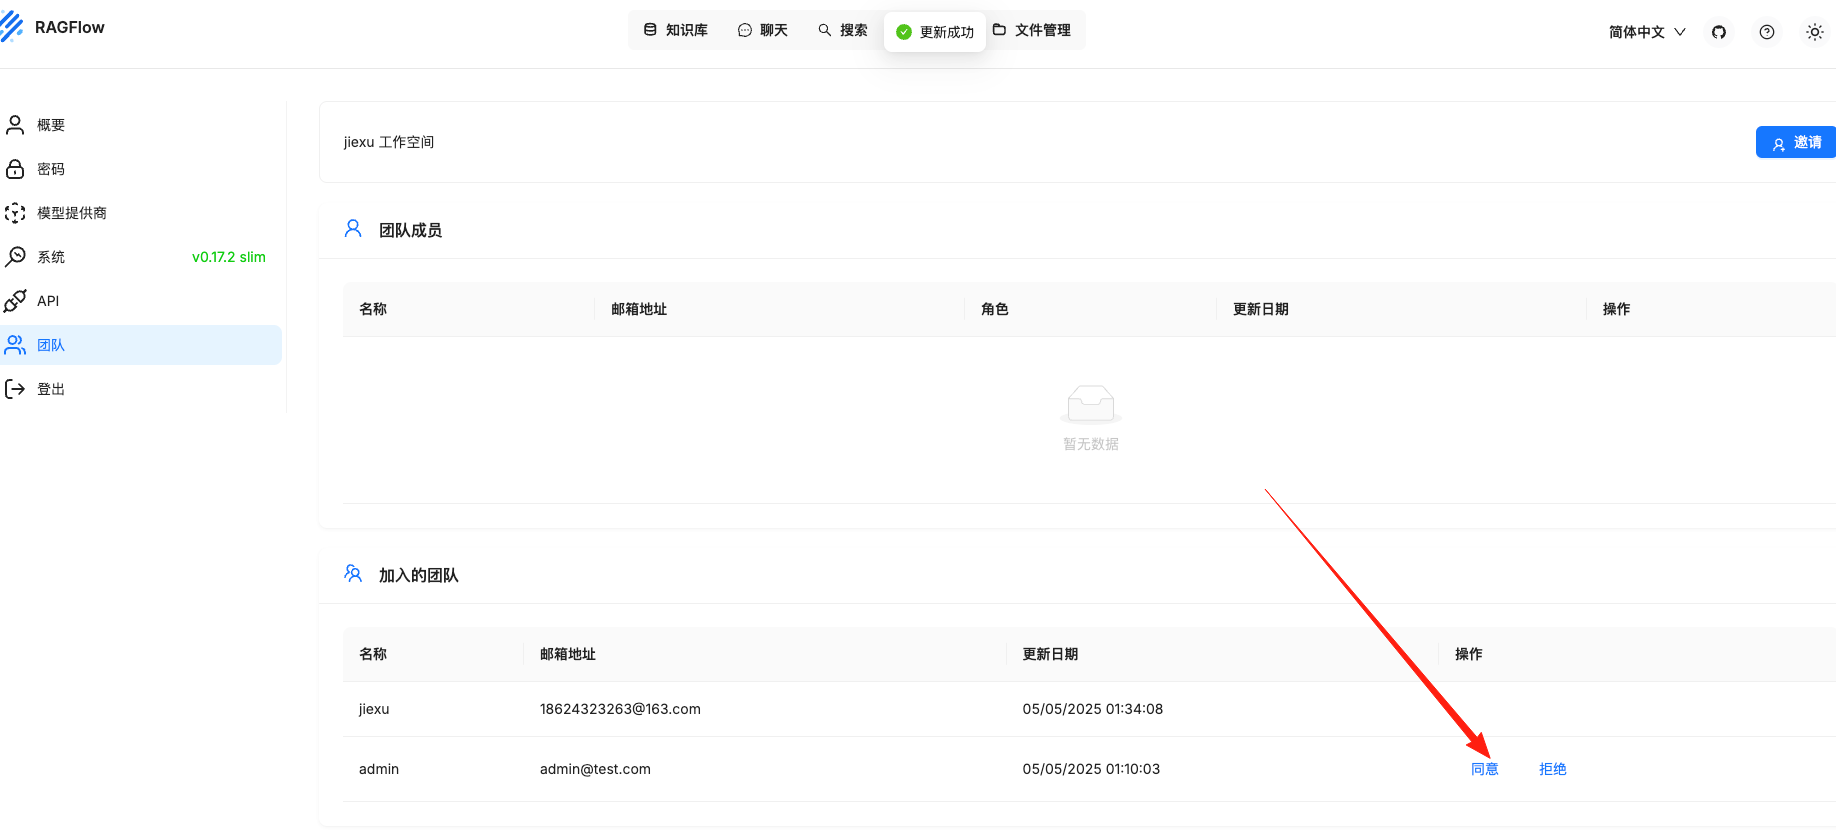Go to the 搜索 search tab
Screen dimensions: 1836x831
(x=843, y=30)
